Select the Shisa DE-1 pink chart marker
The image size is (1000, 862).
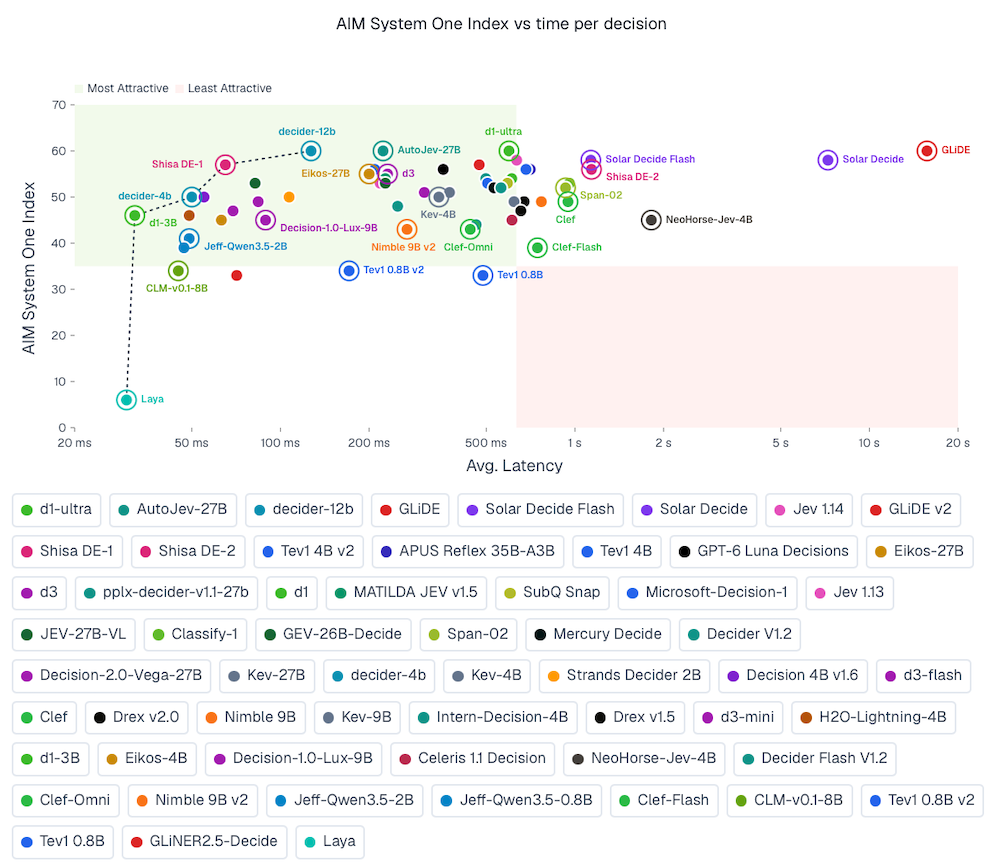[x=224, y=164]
